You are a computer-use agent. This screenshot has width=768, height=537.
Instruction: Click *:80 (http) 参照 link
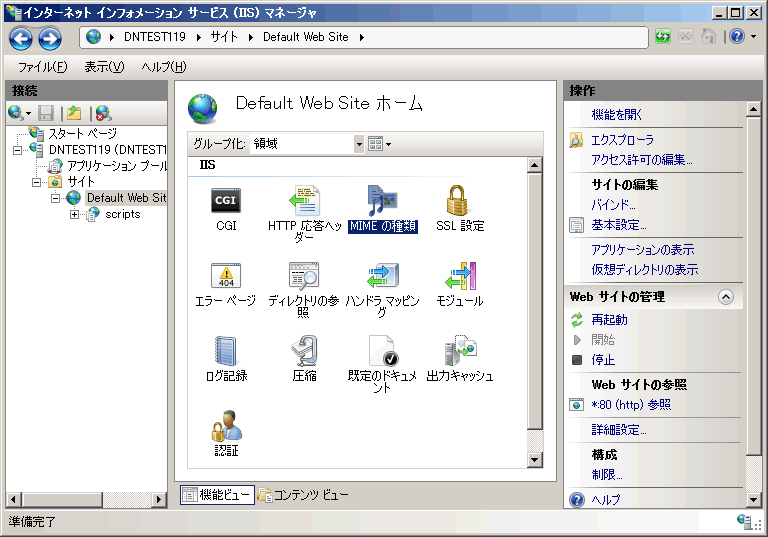(631, 405)
